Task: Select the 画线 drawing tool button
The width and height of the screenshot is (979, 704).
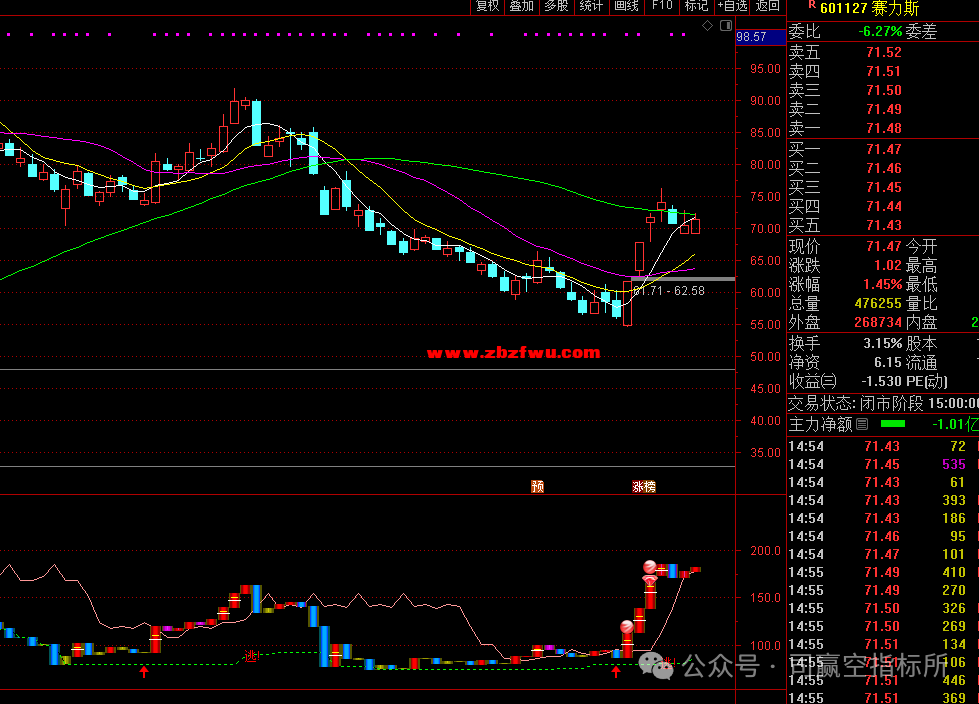Action: point(626,6)
